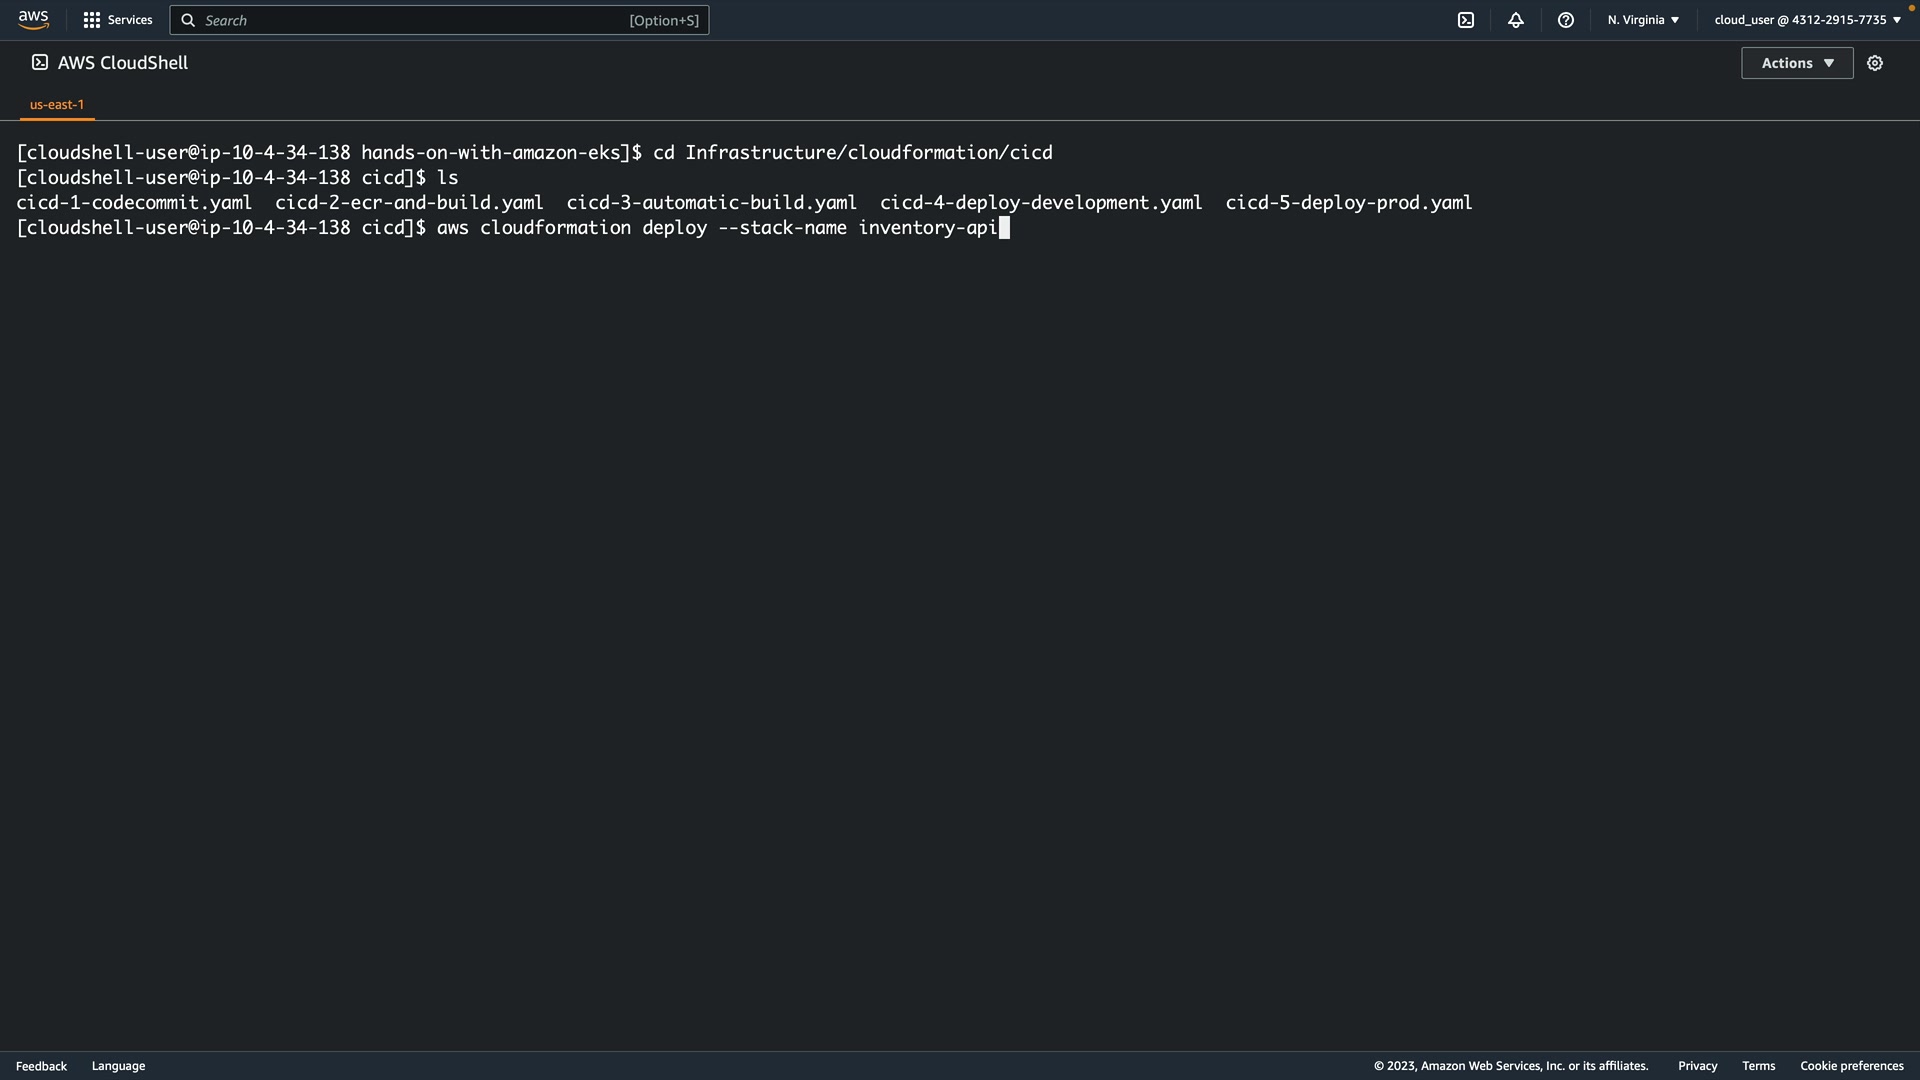
Task: Click the AWS logo home icon
Action: point(33,20)
